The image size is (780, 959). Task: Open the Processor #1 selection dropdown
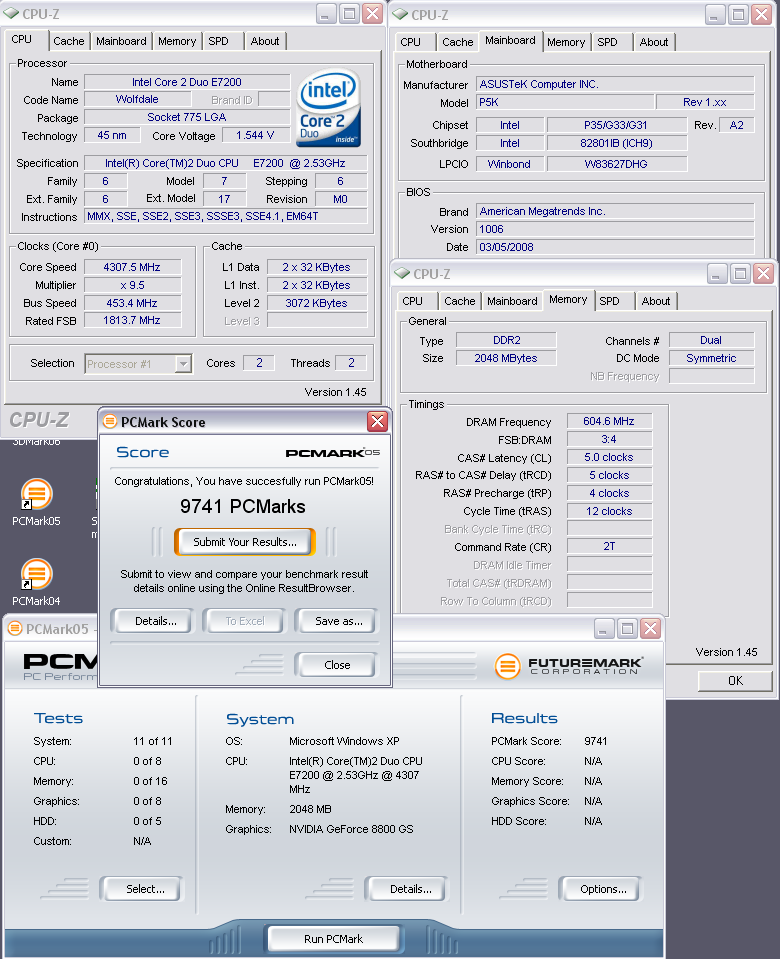click(183, 364)
